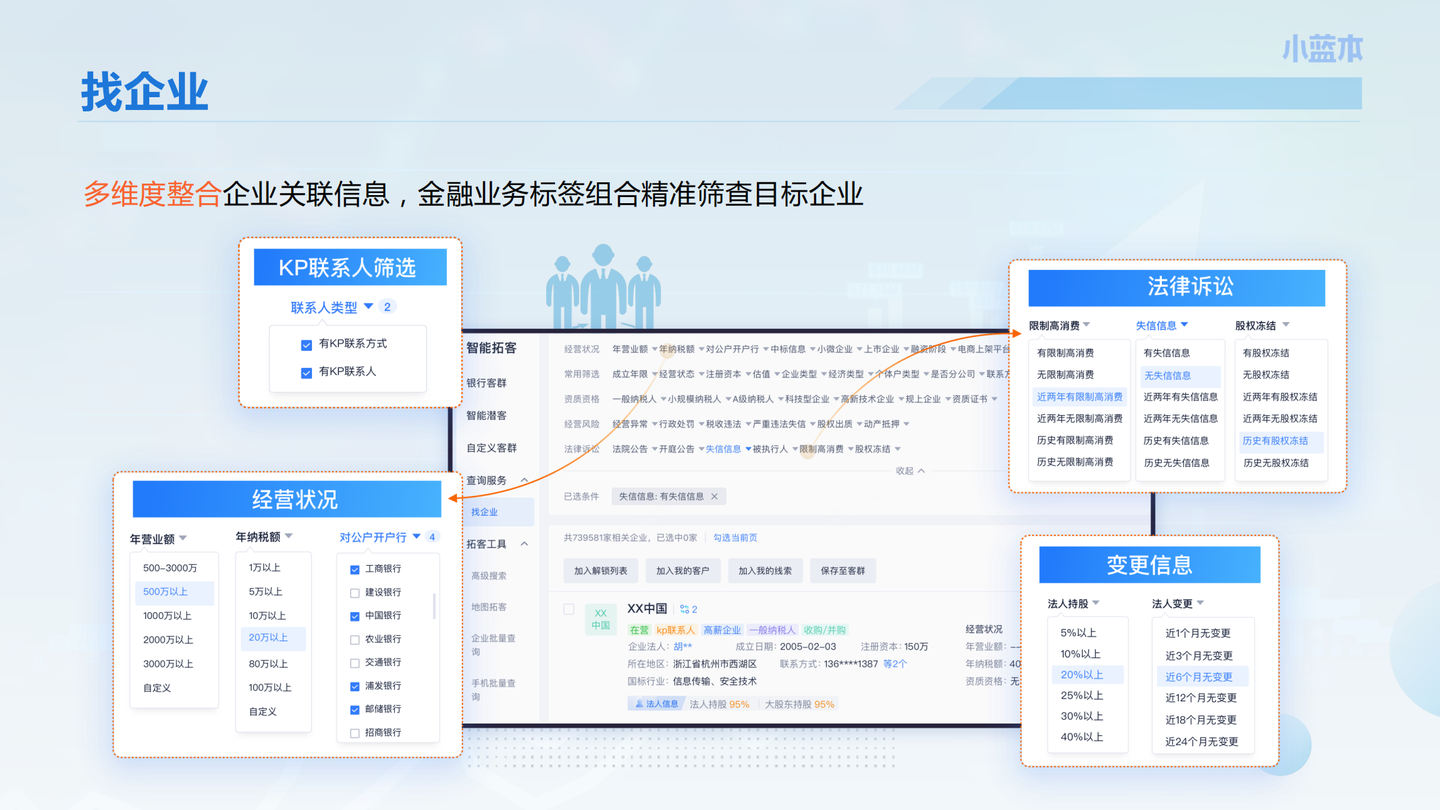Uncheck 有KP联系方式 checkbox
The height and width of the screenshot is (810, 1440).
(x=307, y=345)
